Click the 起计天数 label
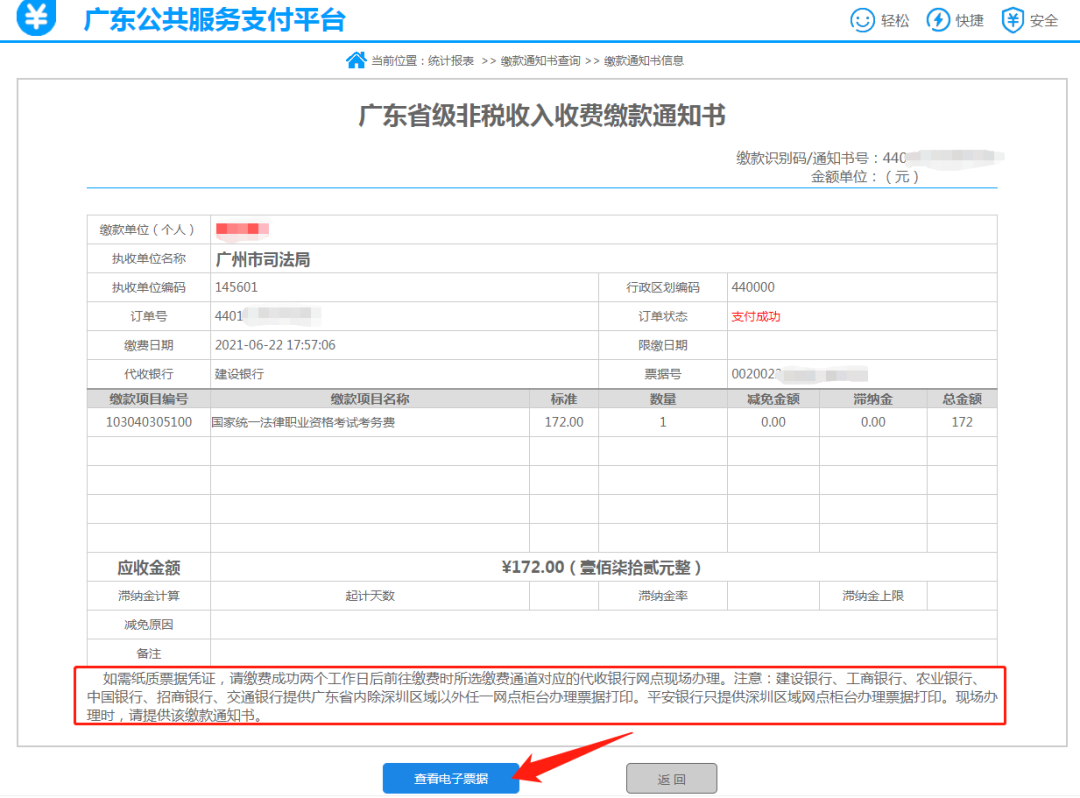 coord(370,596)
